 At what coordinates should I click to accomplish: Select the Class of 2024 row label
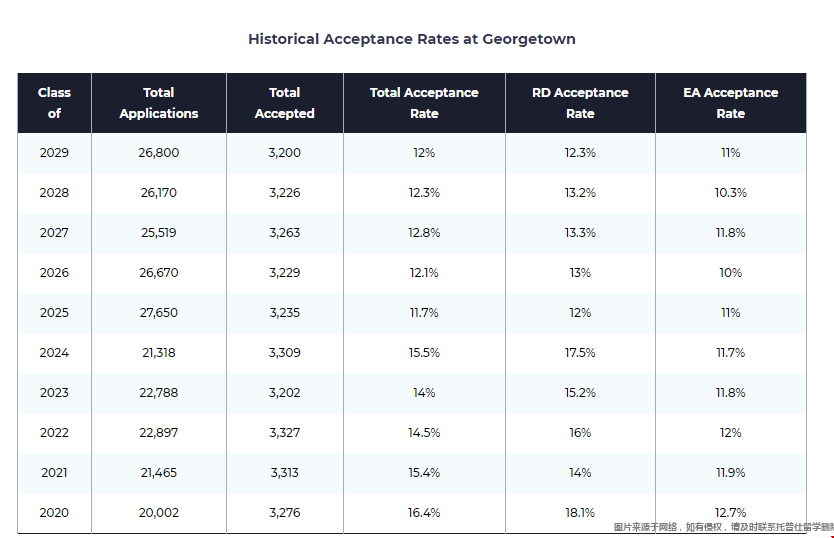[54, 353]
